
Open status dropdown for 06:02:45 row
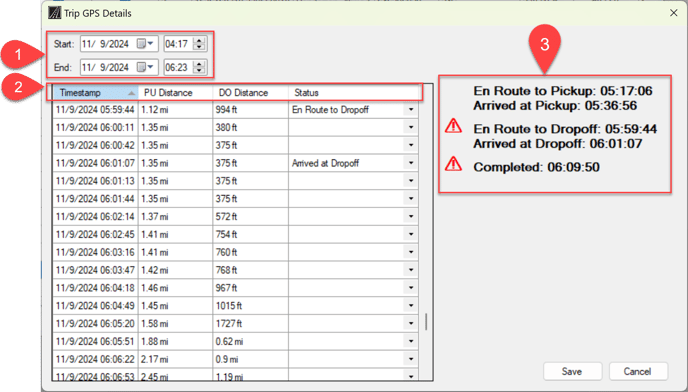click(x=411, y=234)
